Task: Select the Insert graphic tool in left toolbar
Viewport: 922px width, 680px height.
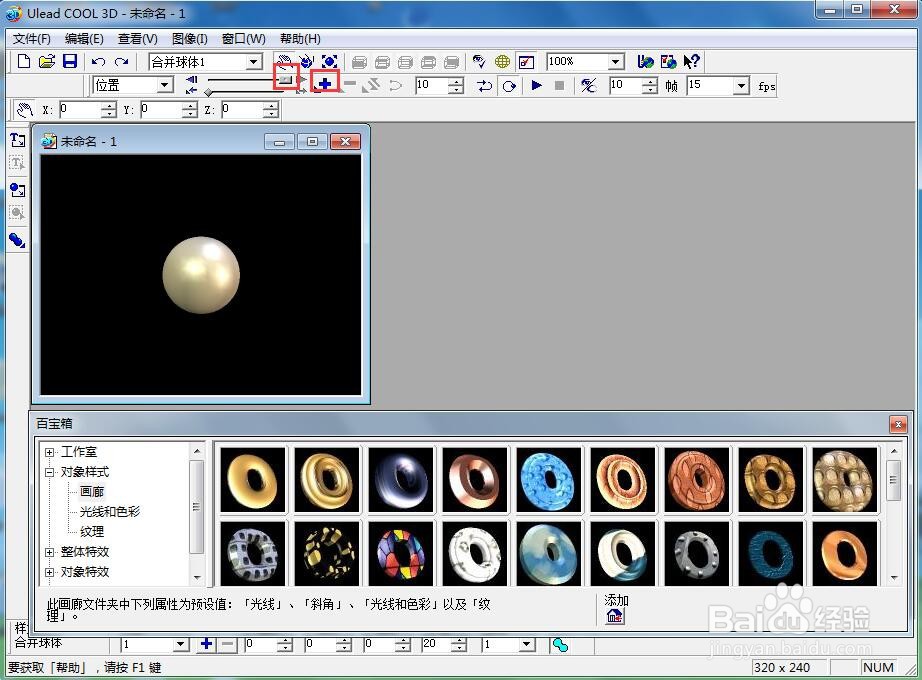Action: pos(18,190)
